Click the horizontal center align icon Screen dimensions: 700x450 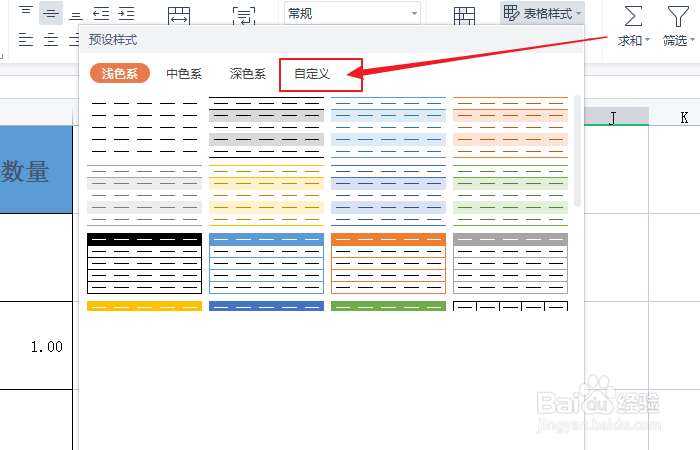tap(51, 39)
